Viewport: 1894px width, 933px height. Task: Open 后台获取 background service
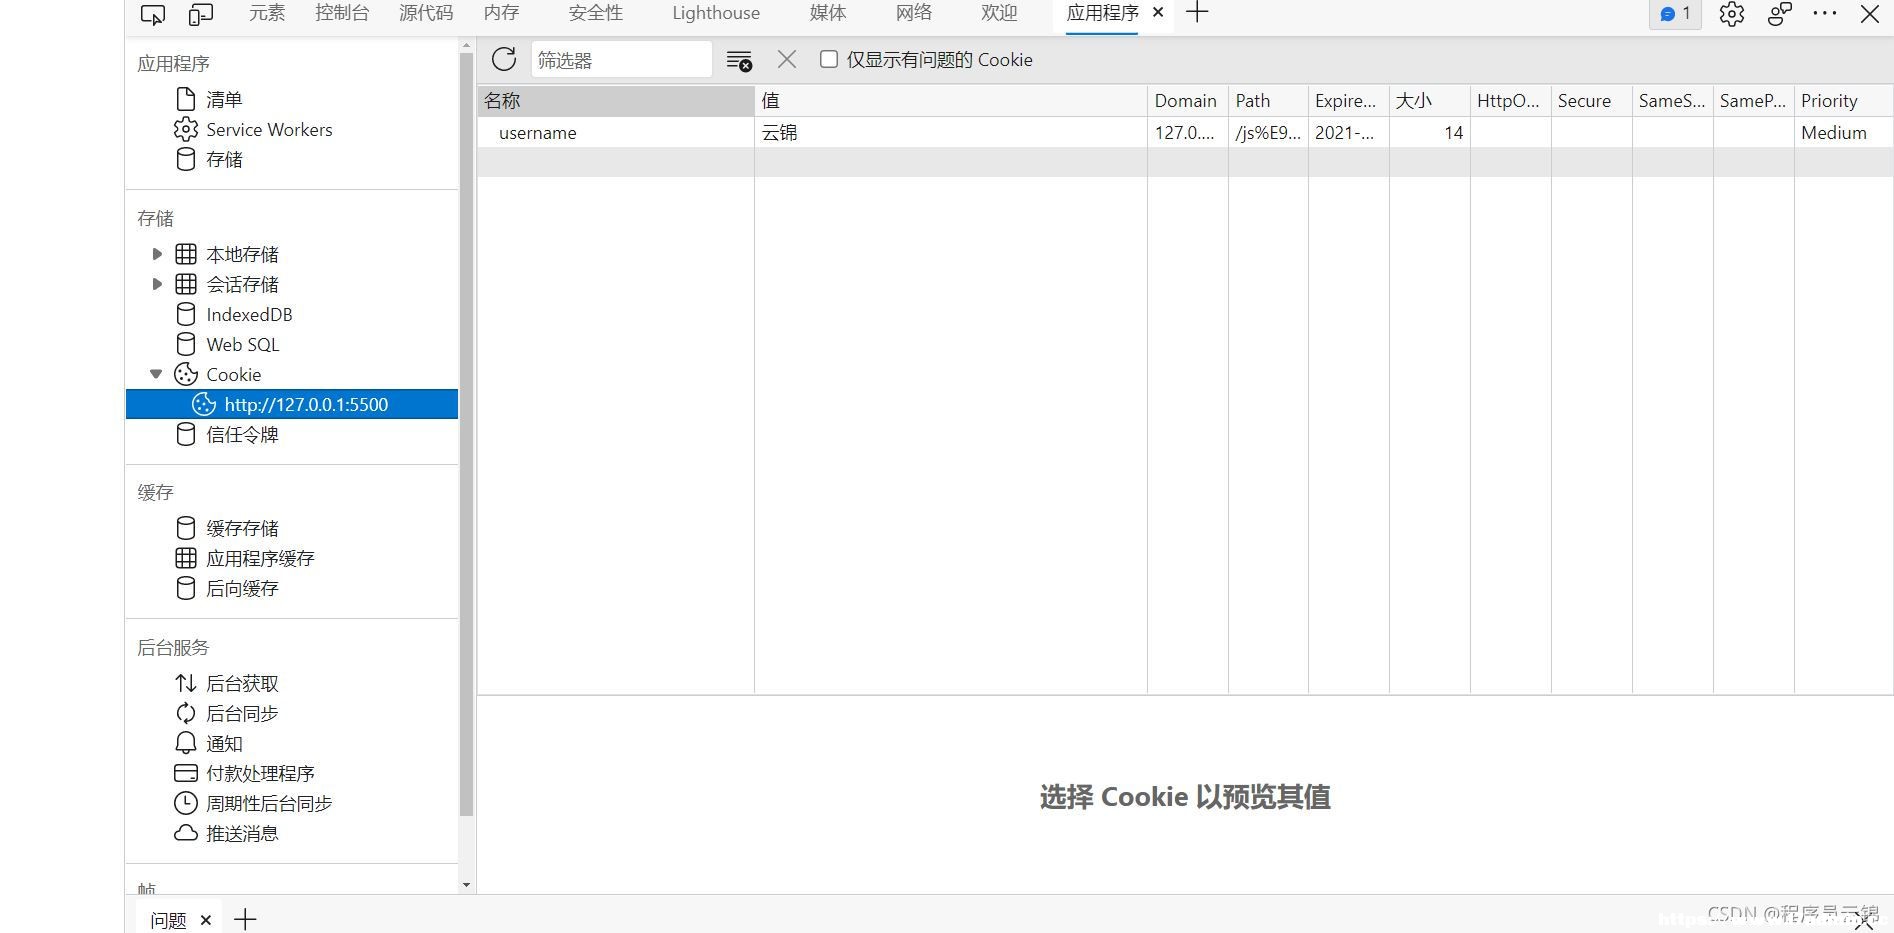coord(242,683)
